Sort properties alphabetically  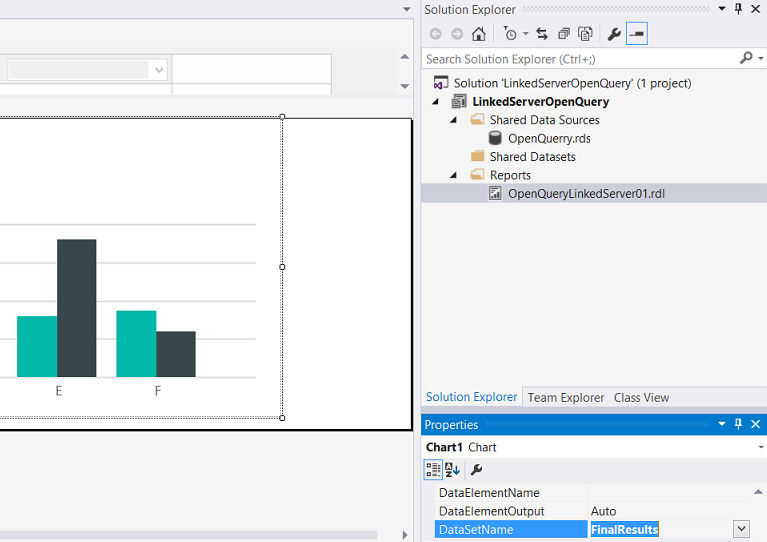[452, 469]
